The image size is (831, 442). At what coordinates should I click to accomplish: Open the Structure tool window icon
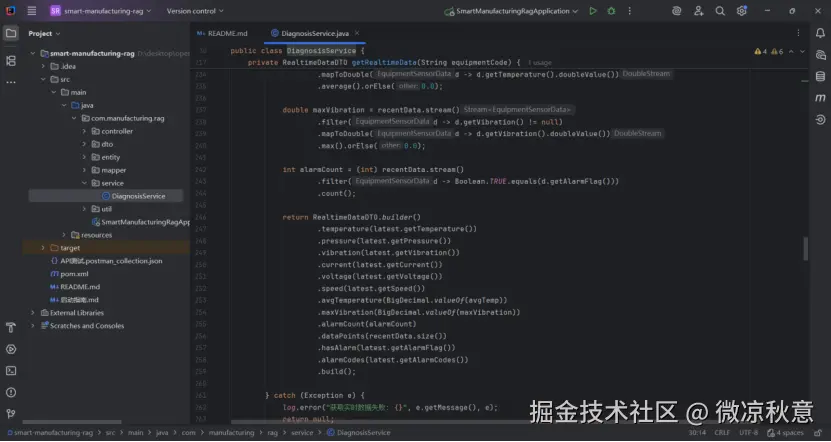pyautogui.click(x=11, y=61)
